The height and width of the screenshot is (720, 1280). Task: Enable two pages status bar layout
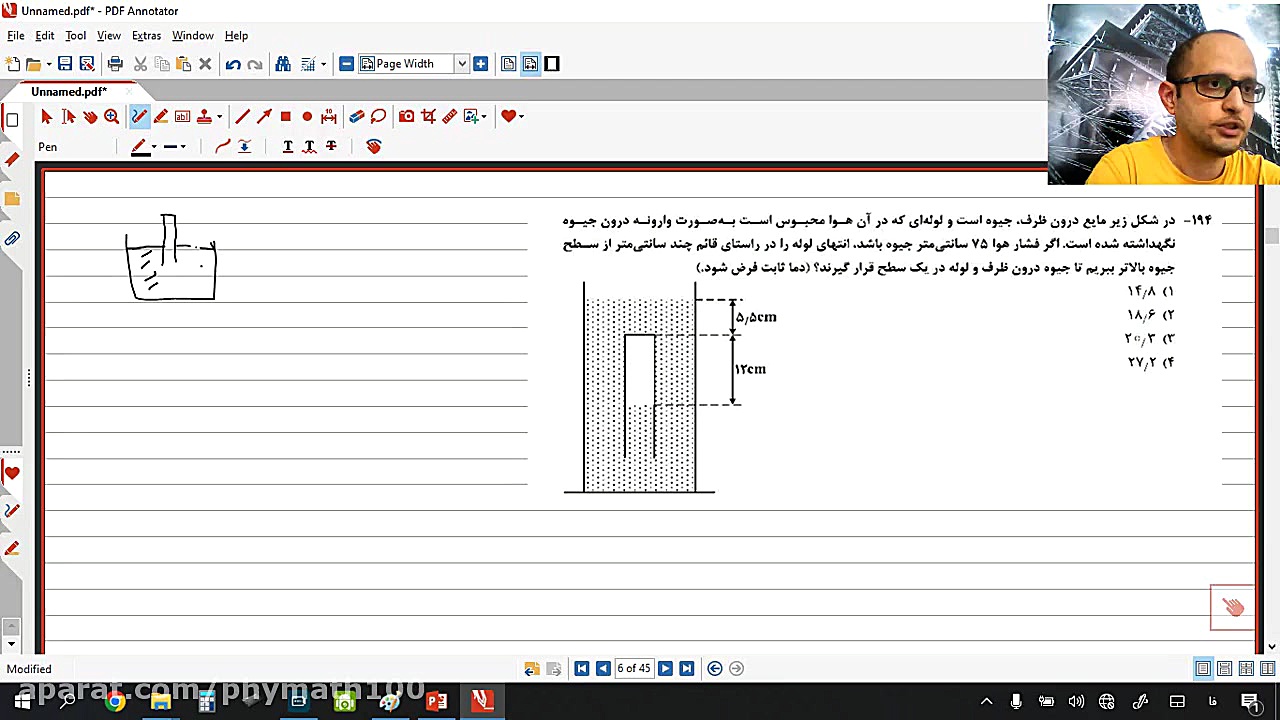1246,669
